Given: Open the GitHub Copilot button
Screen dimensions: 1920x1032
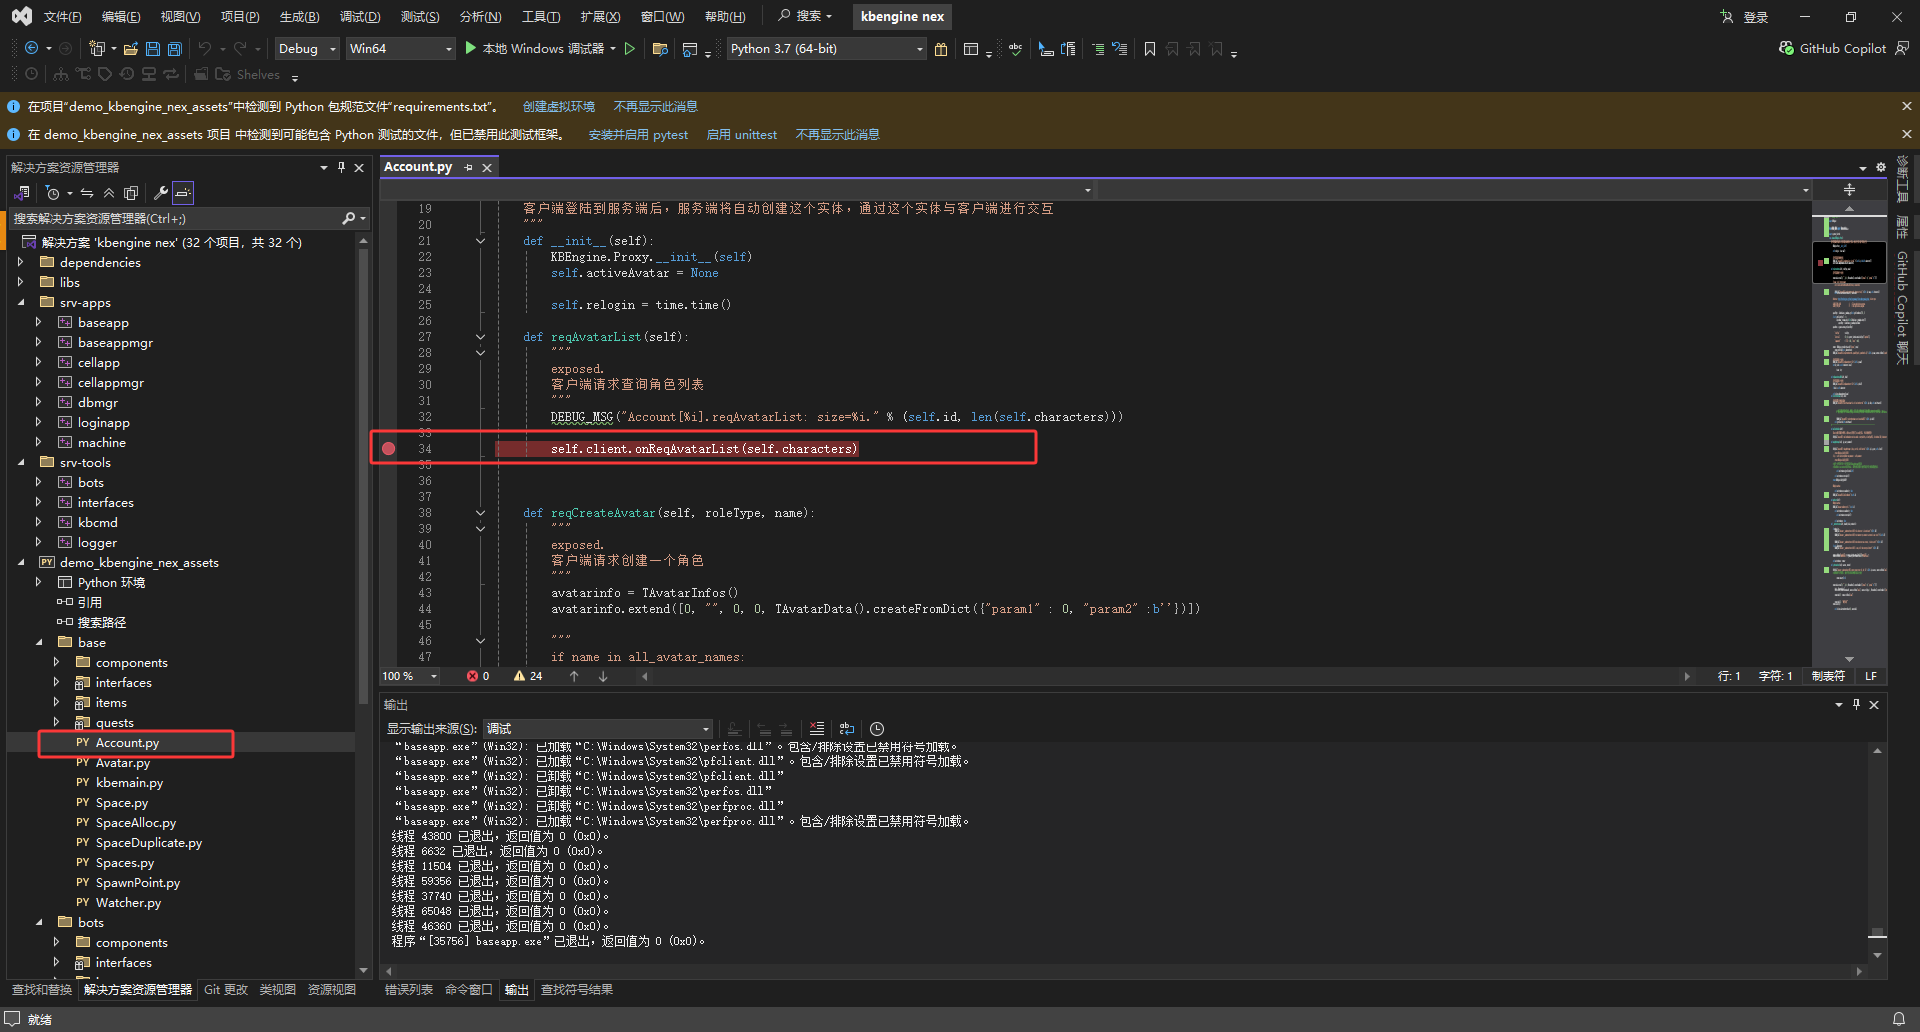Looking at the screenshot, I should pos(1832,48).
